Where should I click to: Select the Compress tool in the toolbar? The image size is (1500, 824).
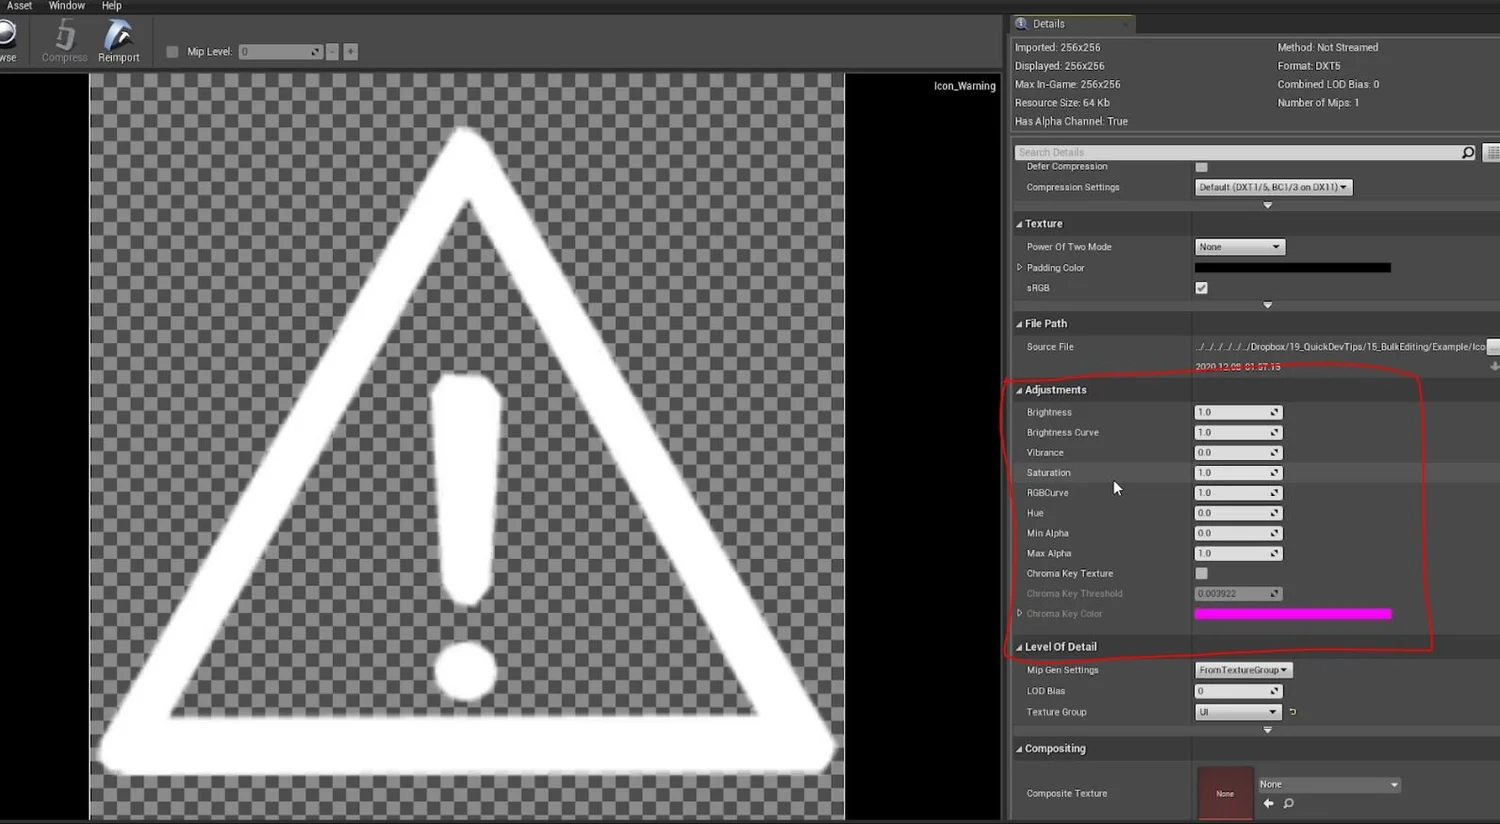click(63, 40)
